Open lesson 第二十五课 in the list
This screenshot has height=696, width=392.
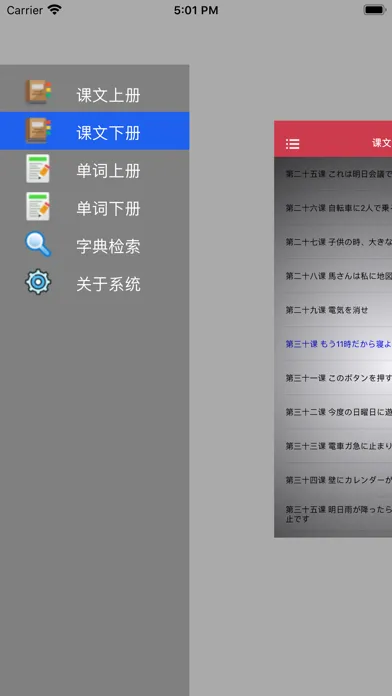coord(333,174)
